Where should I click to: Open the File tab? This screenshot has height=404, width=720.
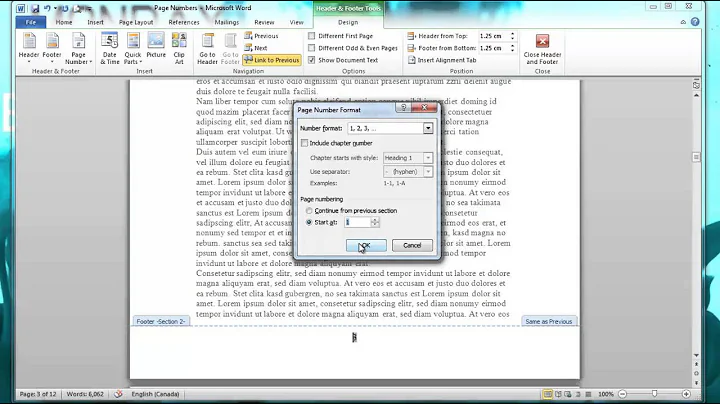coord(30,22)
